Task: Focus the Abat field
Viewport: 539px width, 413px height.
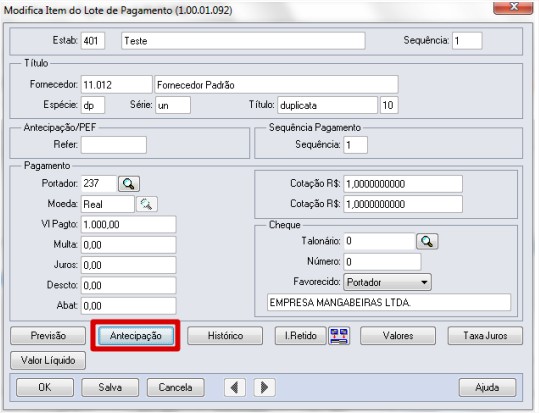Action: tap(129, 306)
